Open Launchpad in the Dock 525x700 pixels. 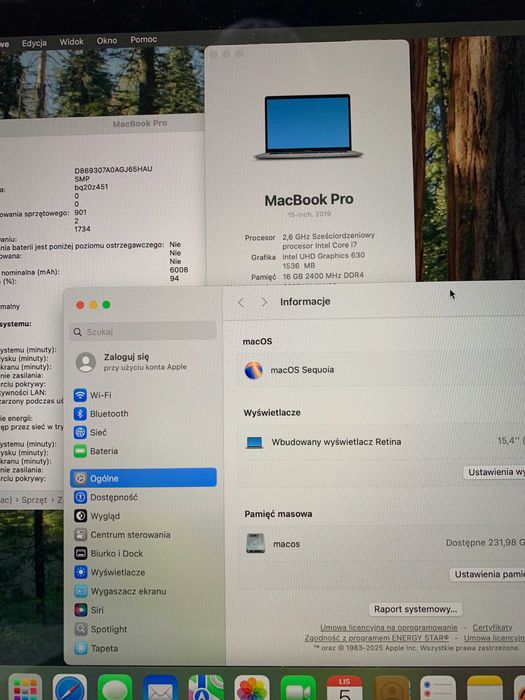coord(25,688)
